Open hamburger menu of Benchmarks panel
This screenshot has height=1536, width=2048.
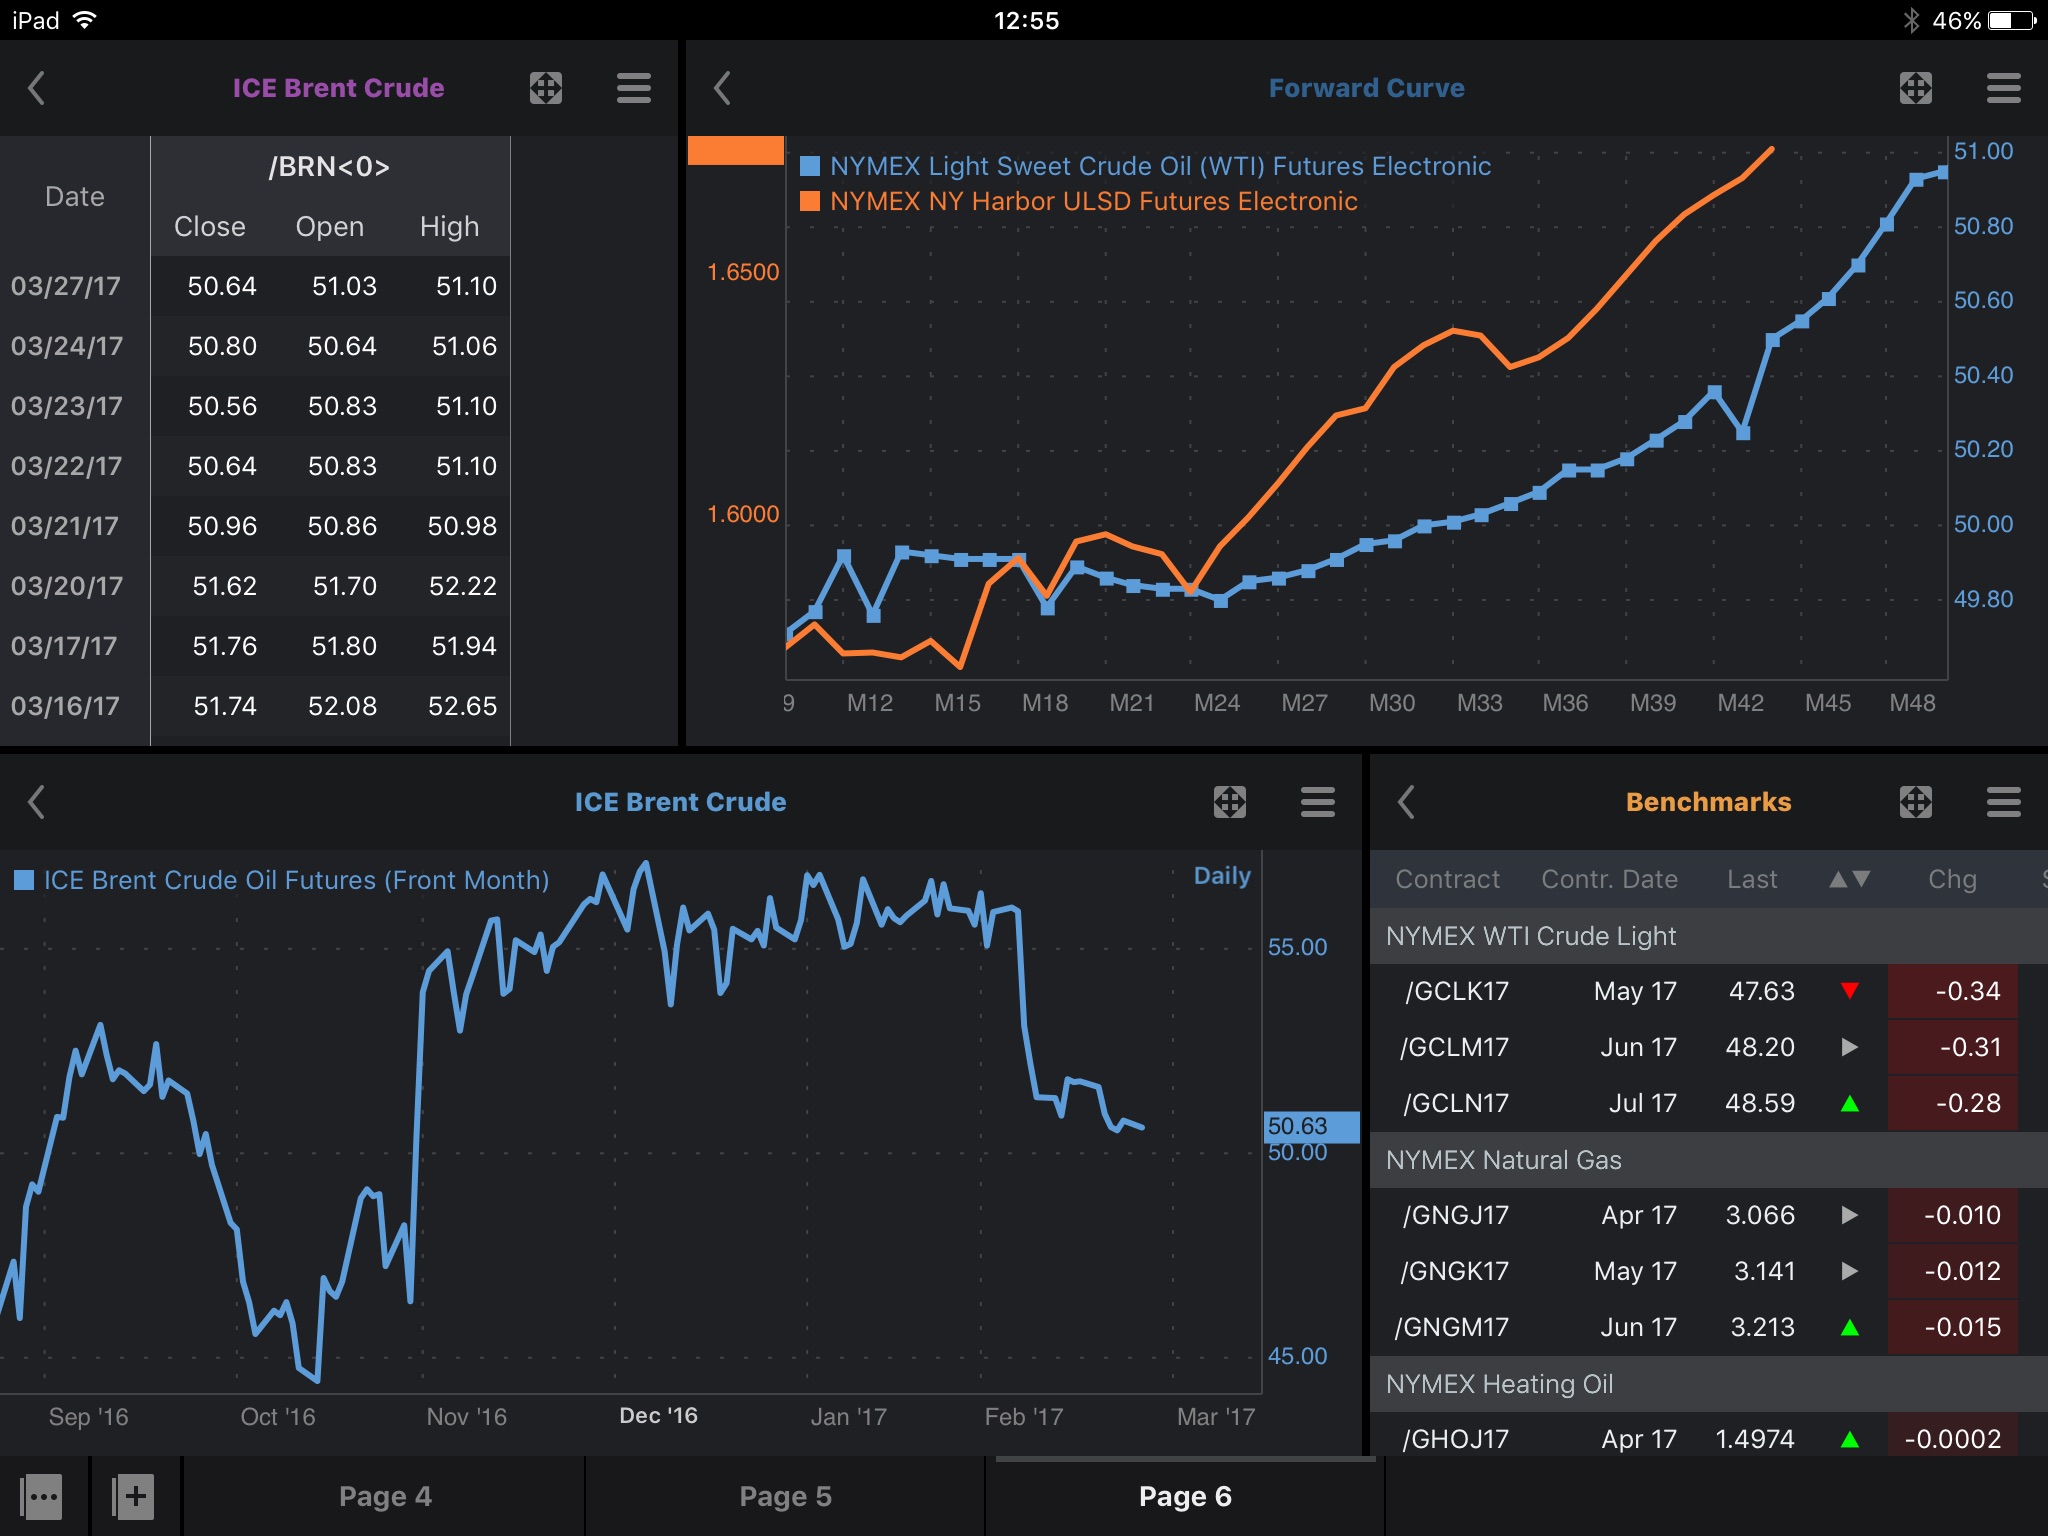click(2004, 802)
